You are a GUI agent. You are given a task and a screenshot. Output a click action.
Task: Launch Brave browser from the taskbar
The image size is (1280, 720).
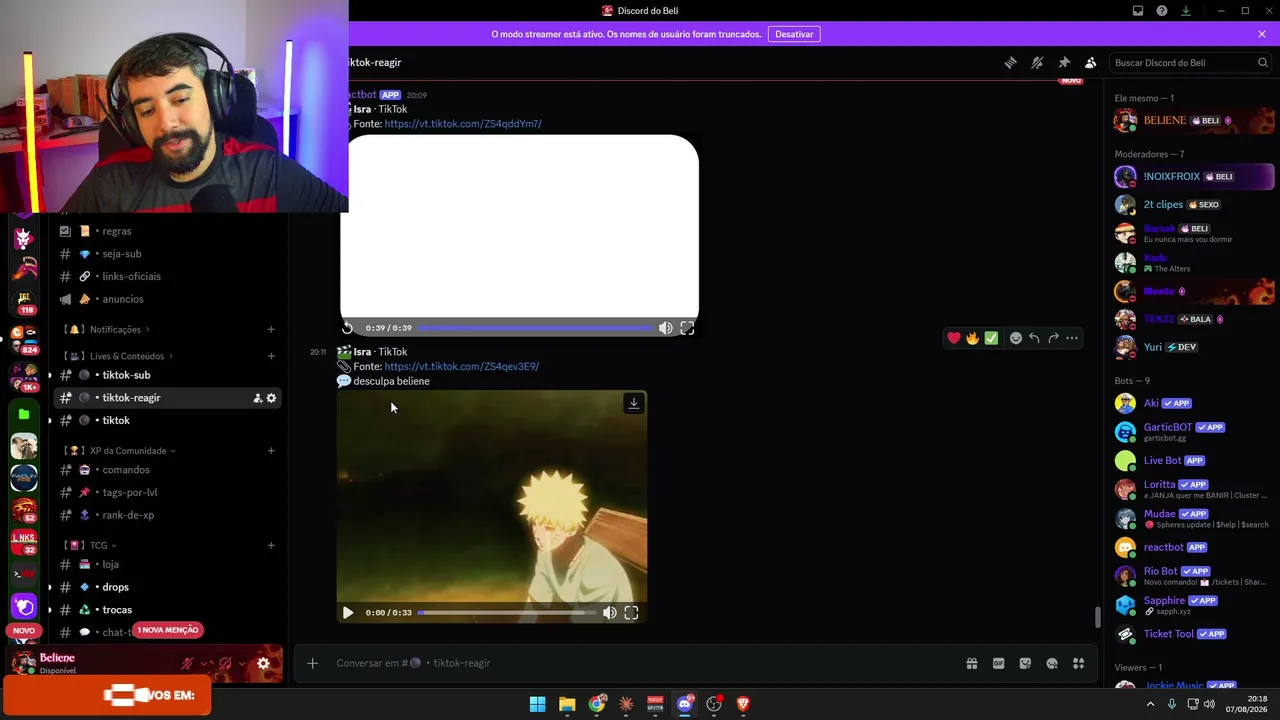click(x=743, y=704)
